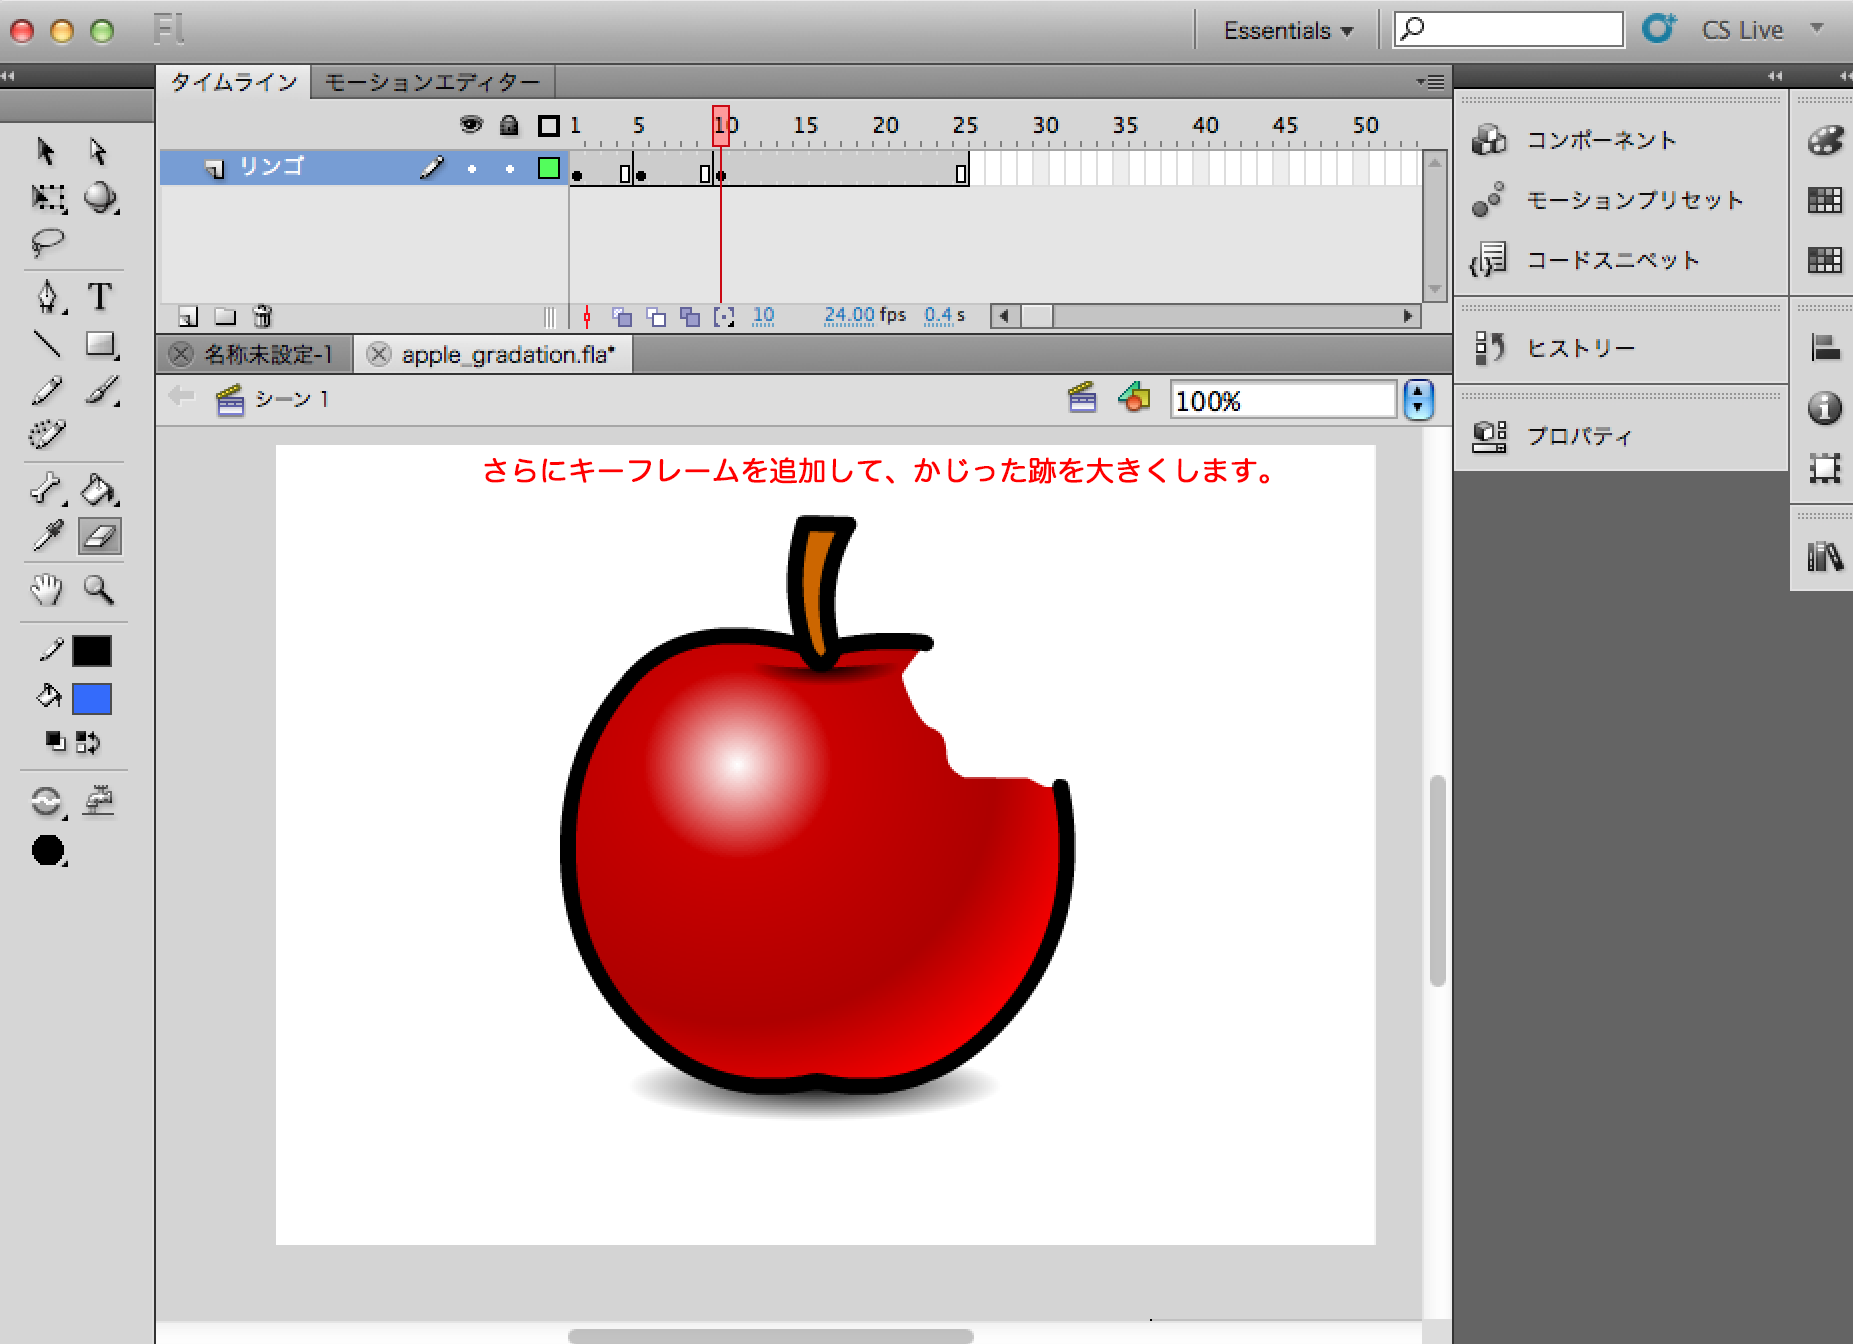Image resolution: width=1853 pixels, height=1344 pixels.
Task: Click the new layer icon
Action: pyautogui.click(x=188, y=317)
